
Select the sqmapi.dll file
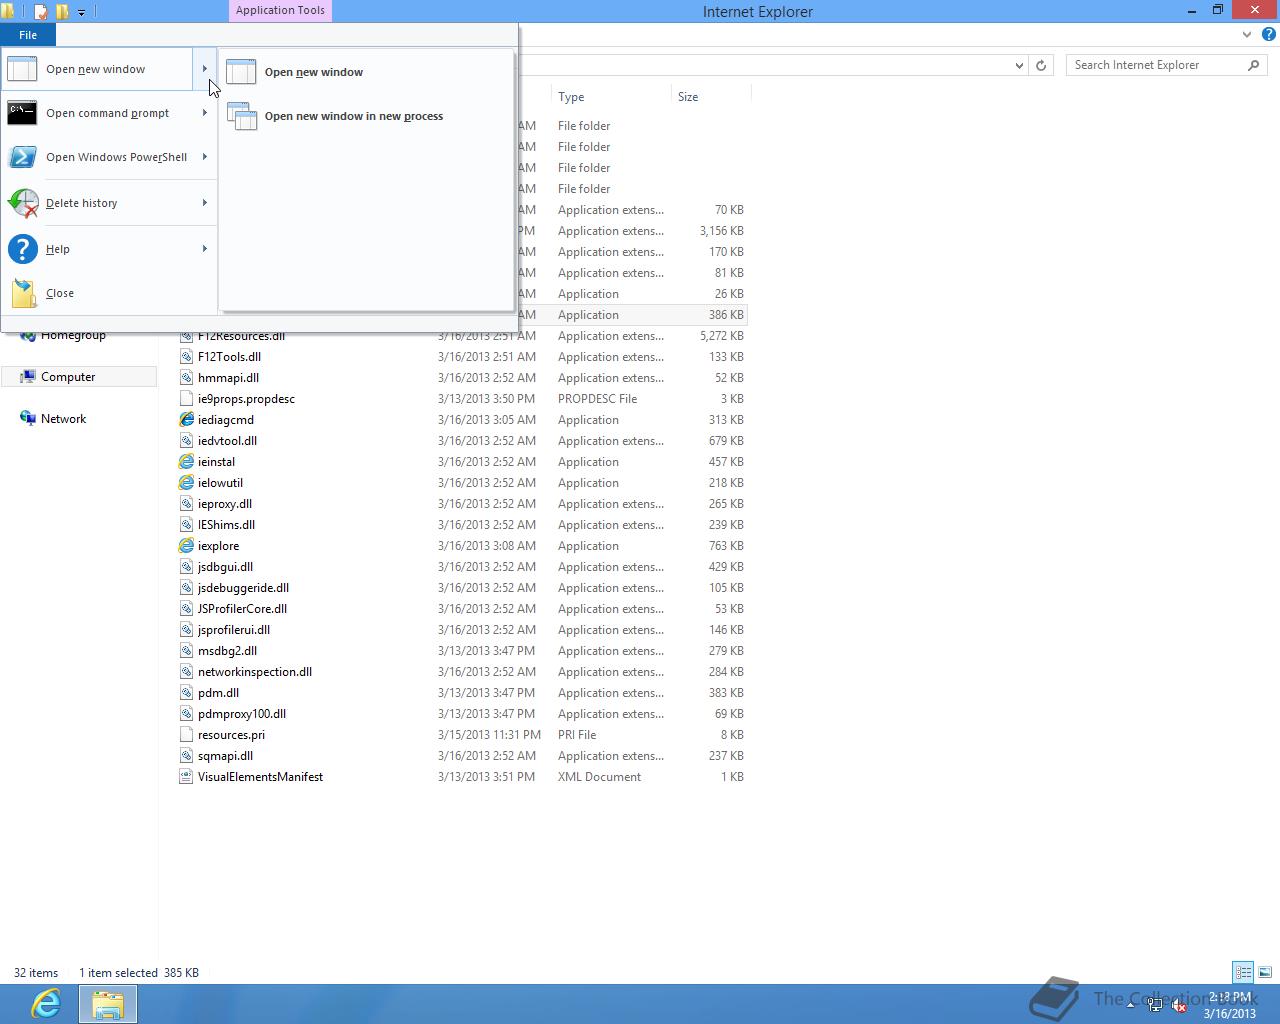tap(225, 756)
